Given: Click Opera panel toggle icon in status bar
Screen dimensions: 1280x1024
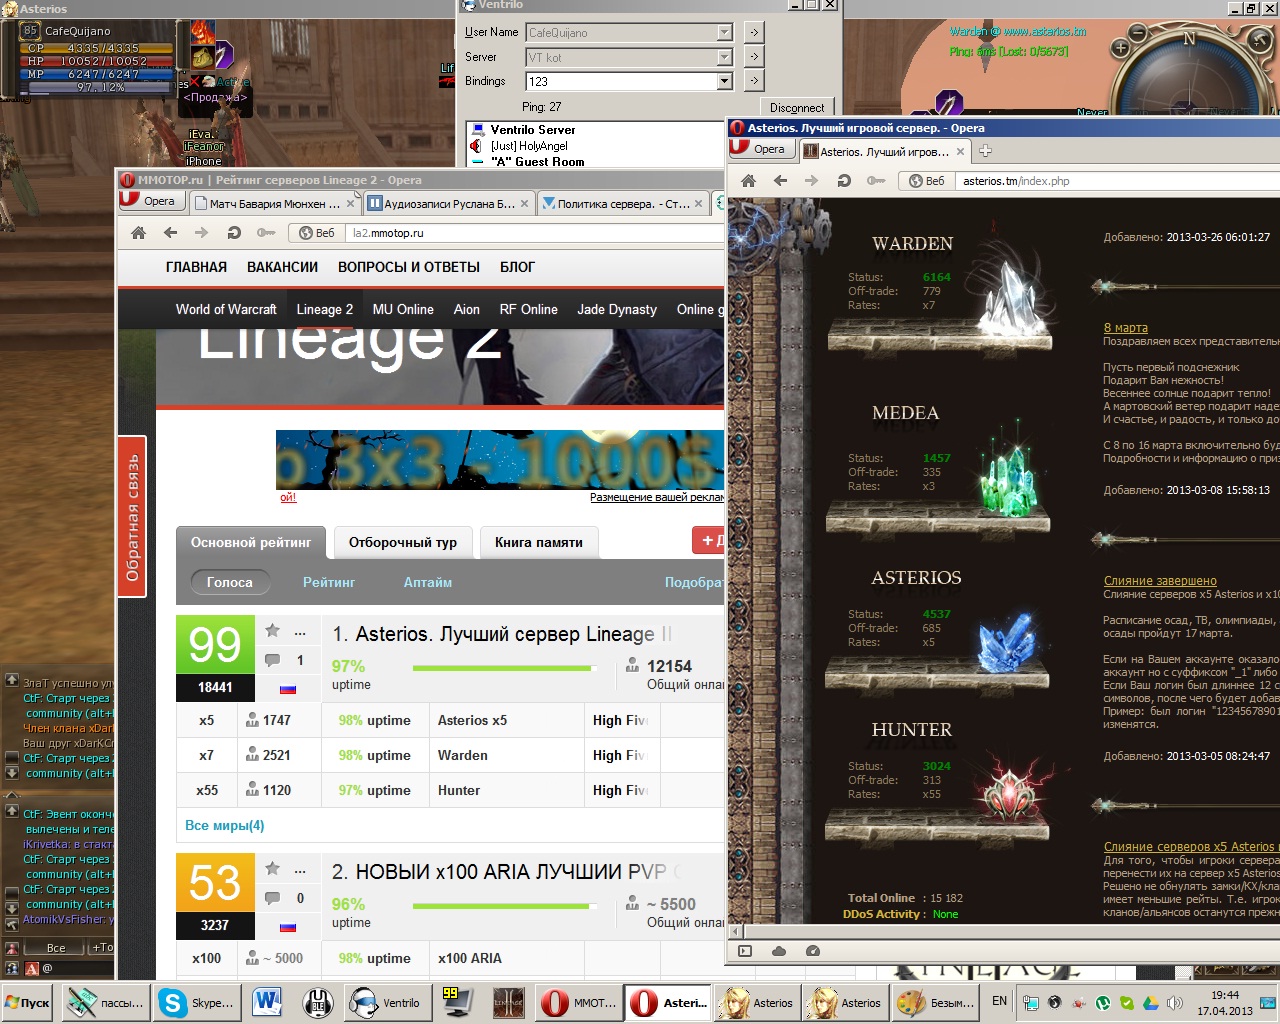Looking at the screenshot, I should 745,951.
